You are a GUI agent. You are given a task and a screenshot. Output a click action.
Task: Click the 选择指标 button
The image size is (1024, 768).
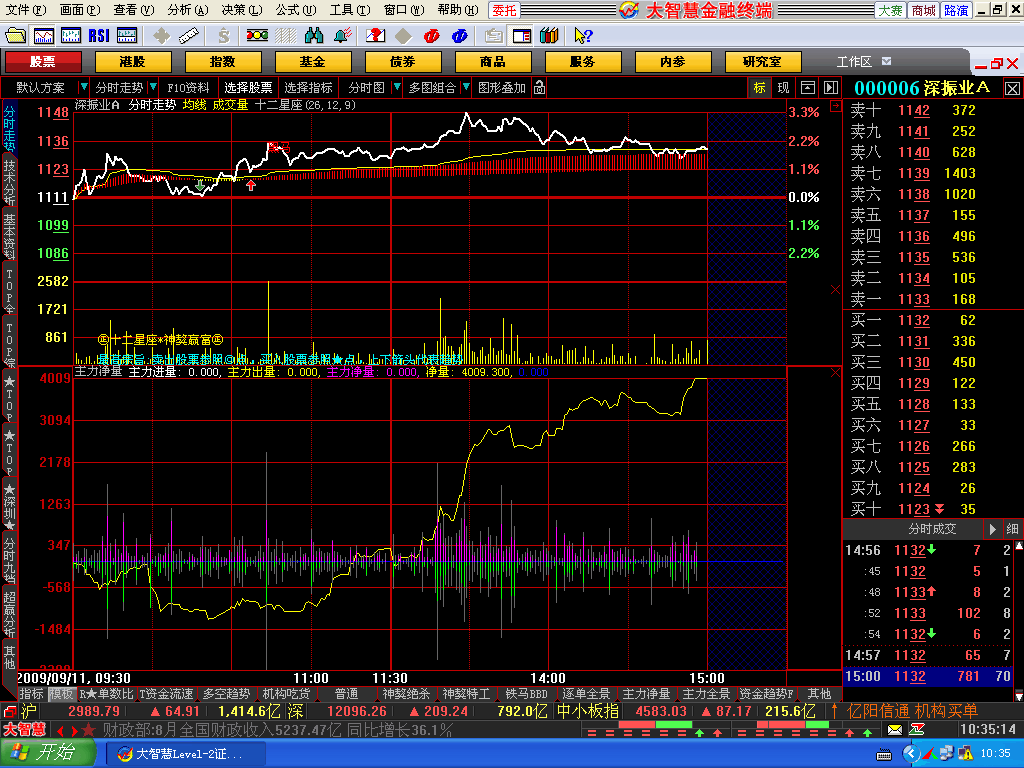pos(309,88)
